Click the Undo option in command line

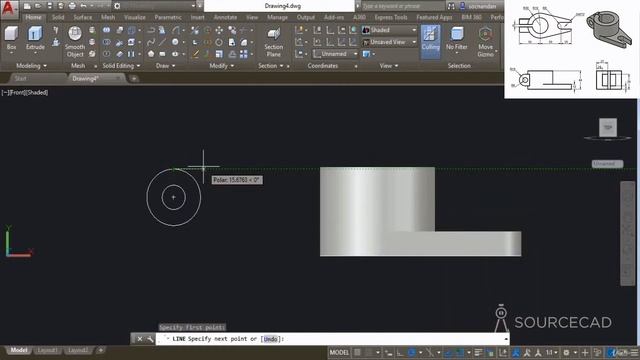pyautogui.click(x=270, y=339)
